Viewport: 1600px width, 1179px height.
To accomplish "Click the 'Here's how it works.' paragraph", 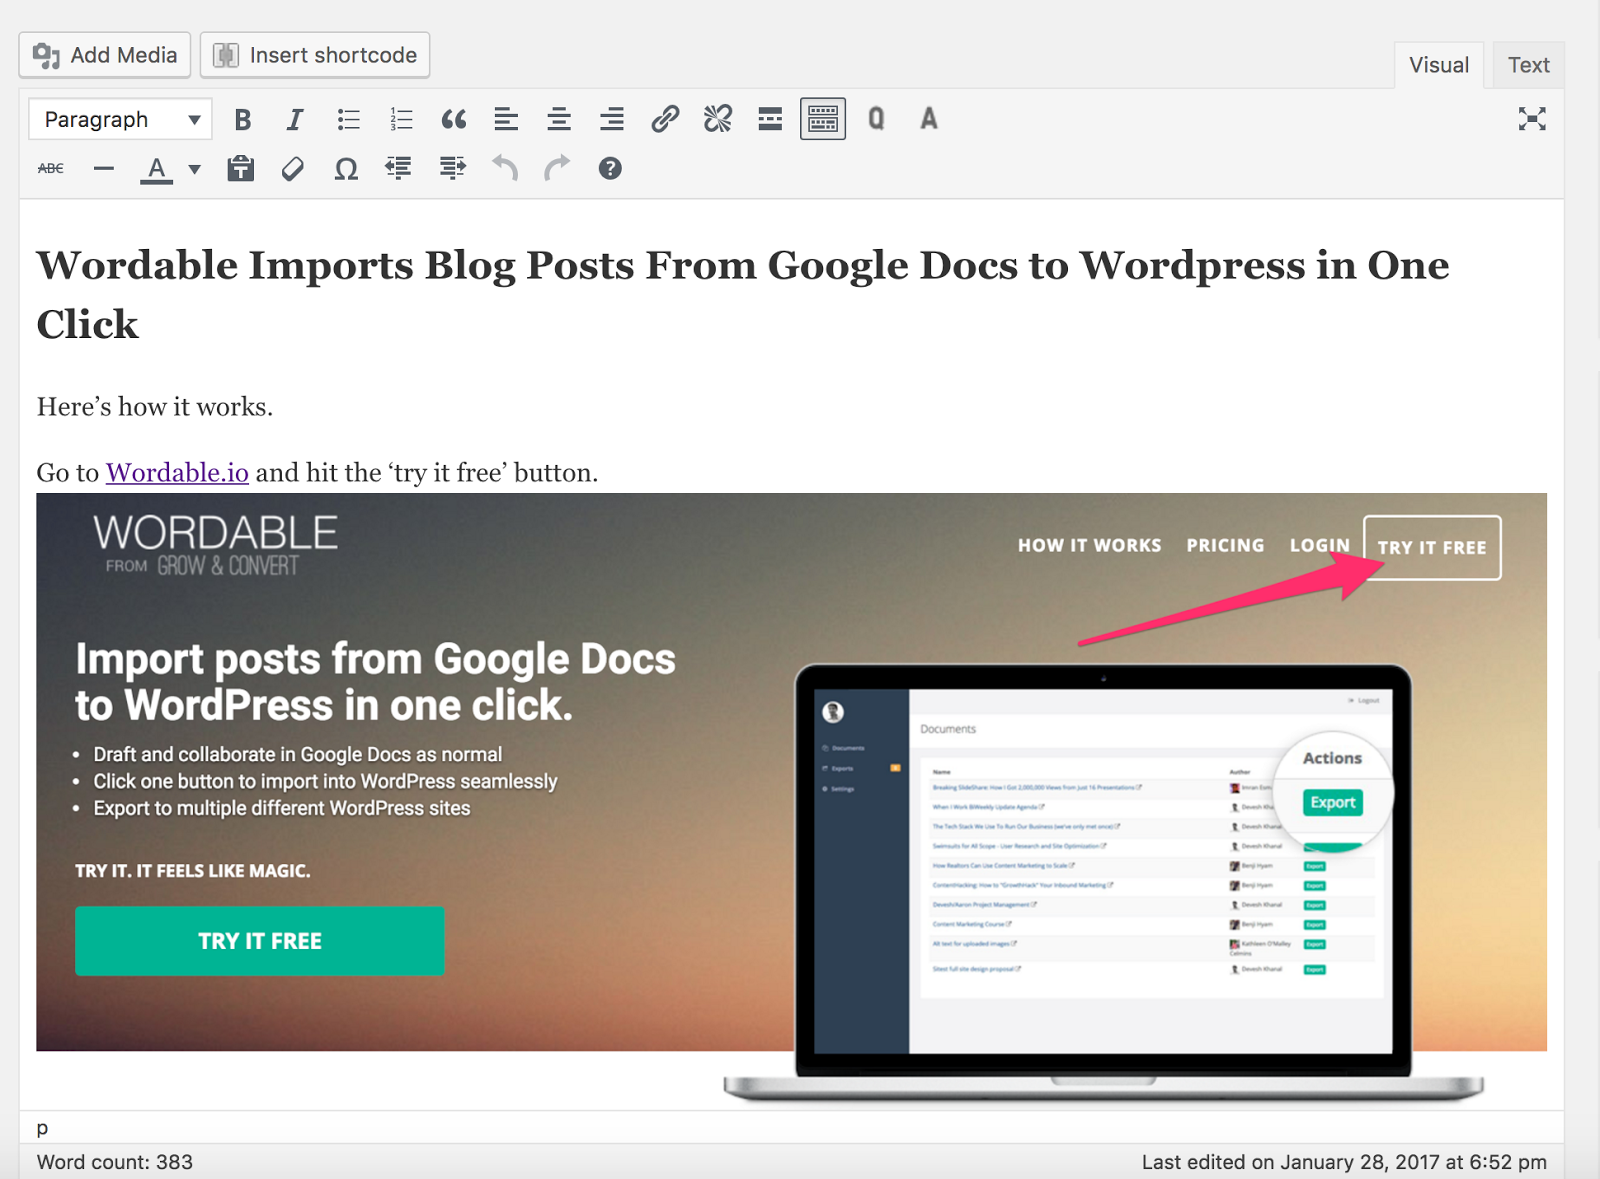I will click(155, 407).
